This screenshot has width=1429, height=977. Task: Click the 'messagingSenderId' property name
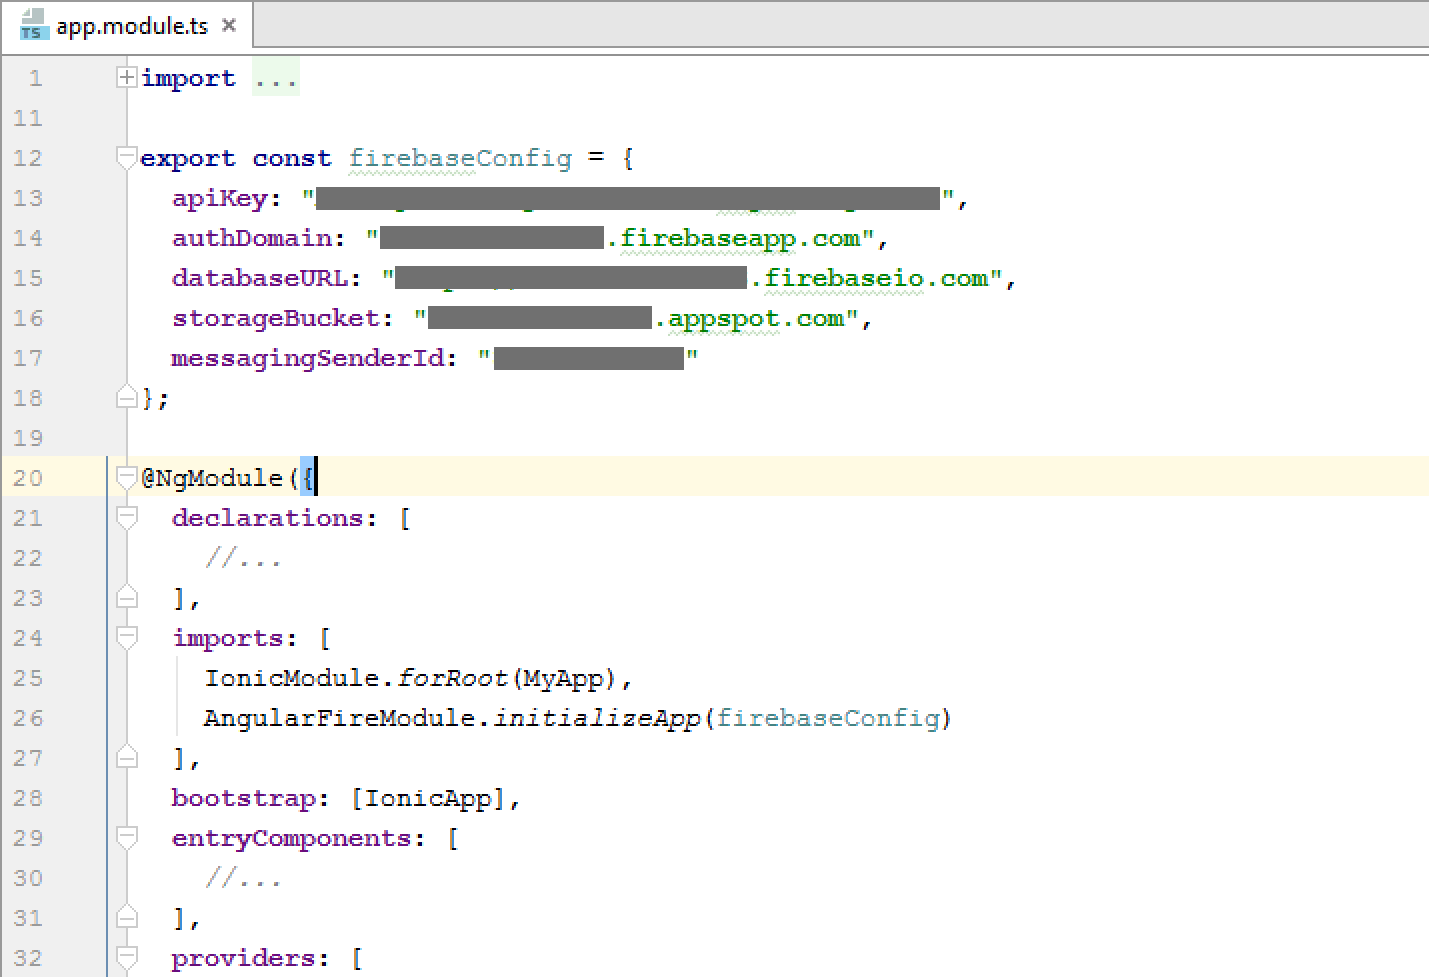(x=308, y=358)
